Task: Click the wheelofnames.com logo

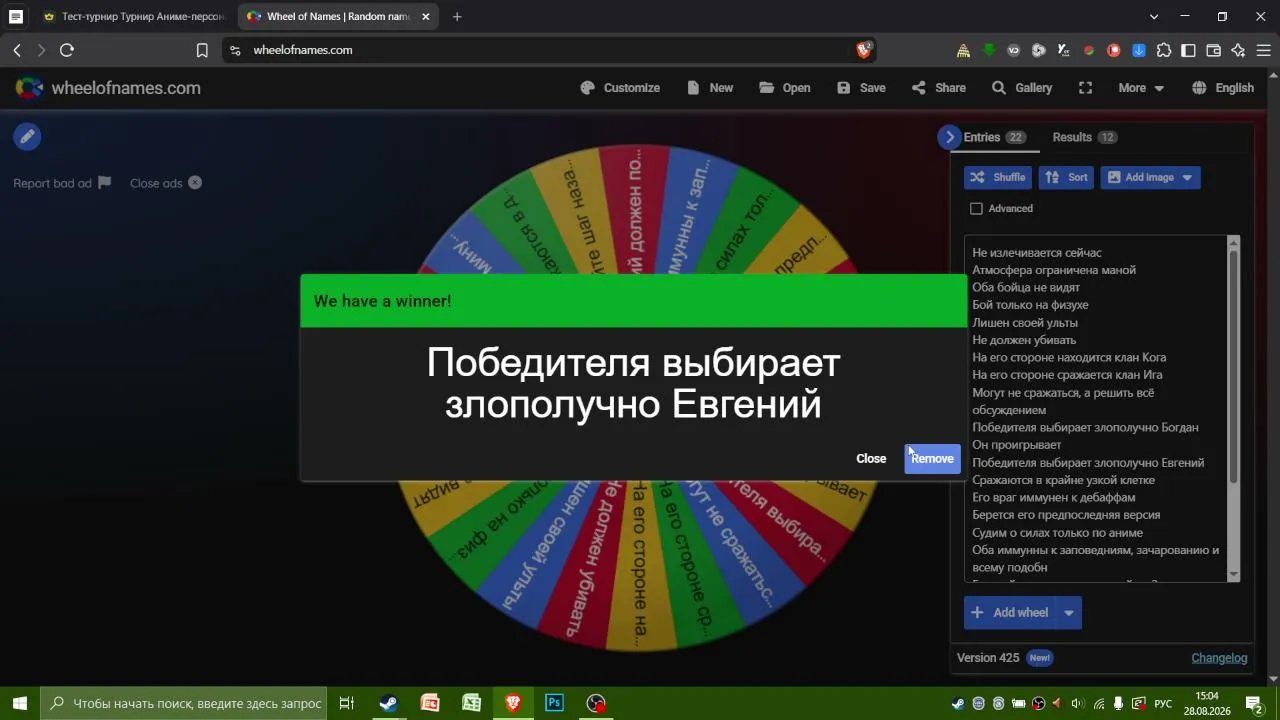Action: (108, 88)
